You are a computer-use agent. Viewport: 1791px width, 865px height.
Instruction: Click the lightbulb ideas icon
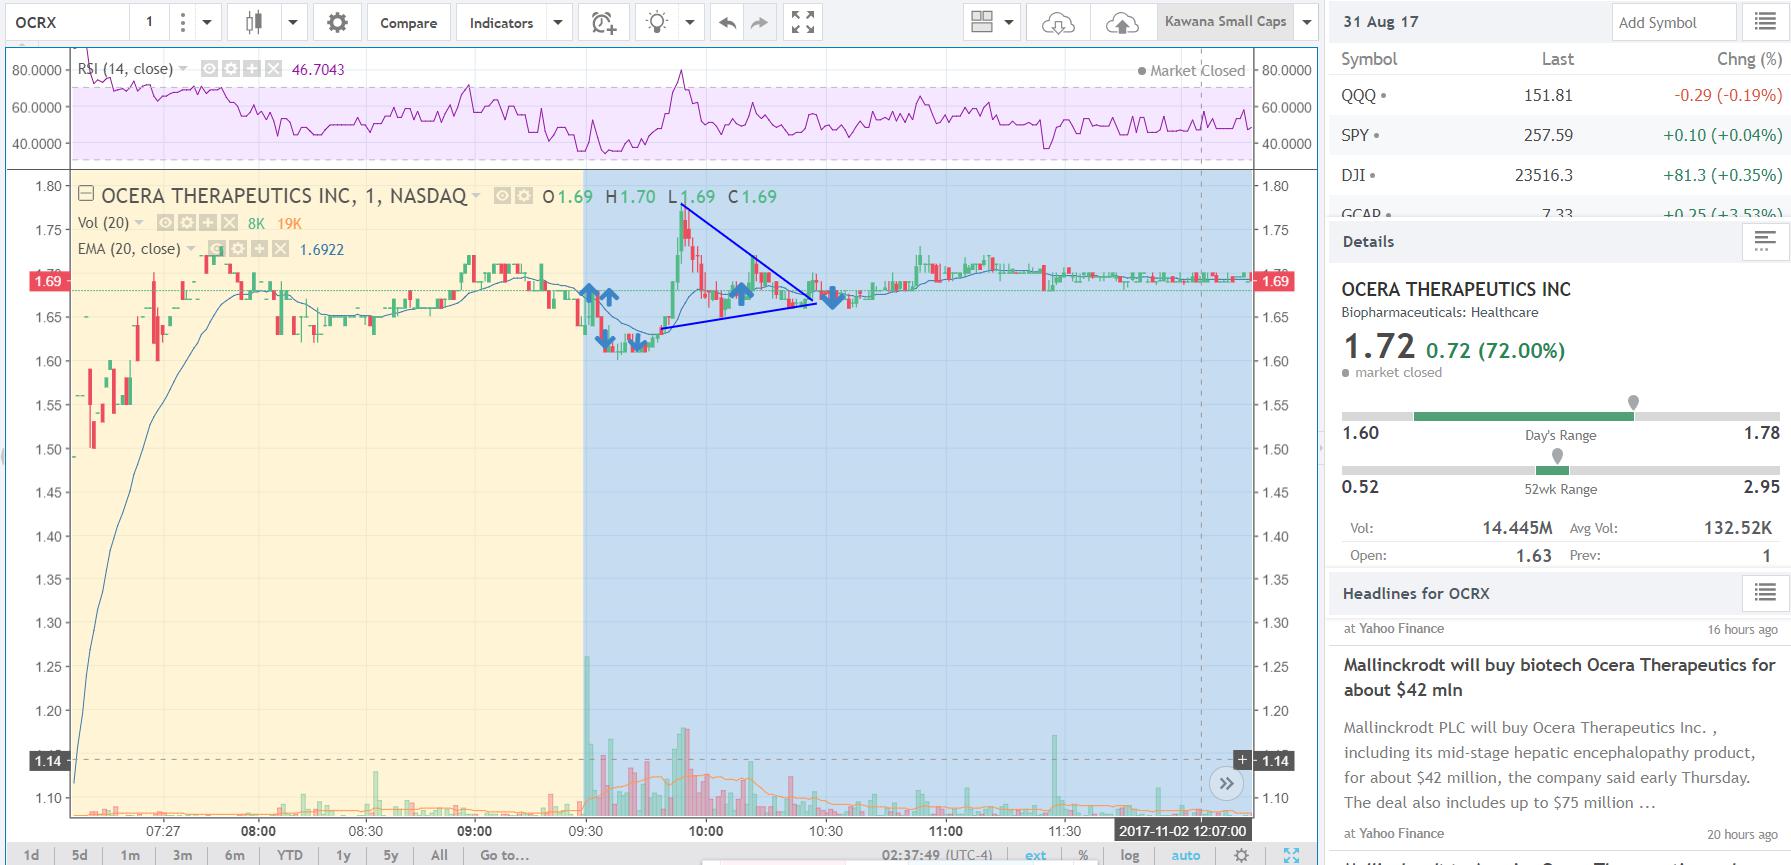657,22
